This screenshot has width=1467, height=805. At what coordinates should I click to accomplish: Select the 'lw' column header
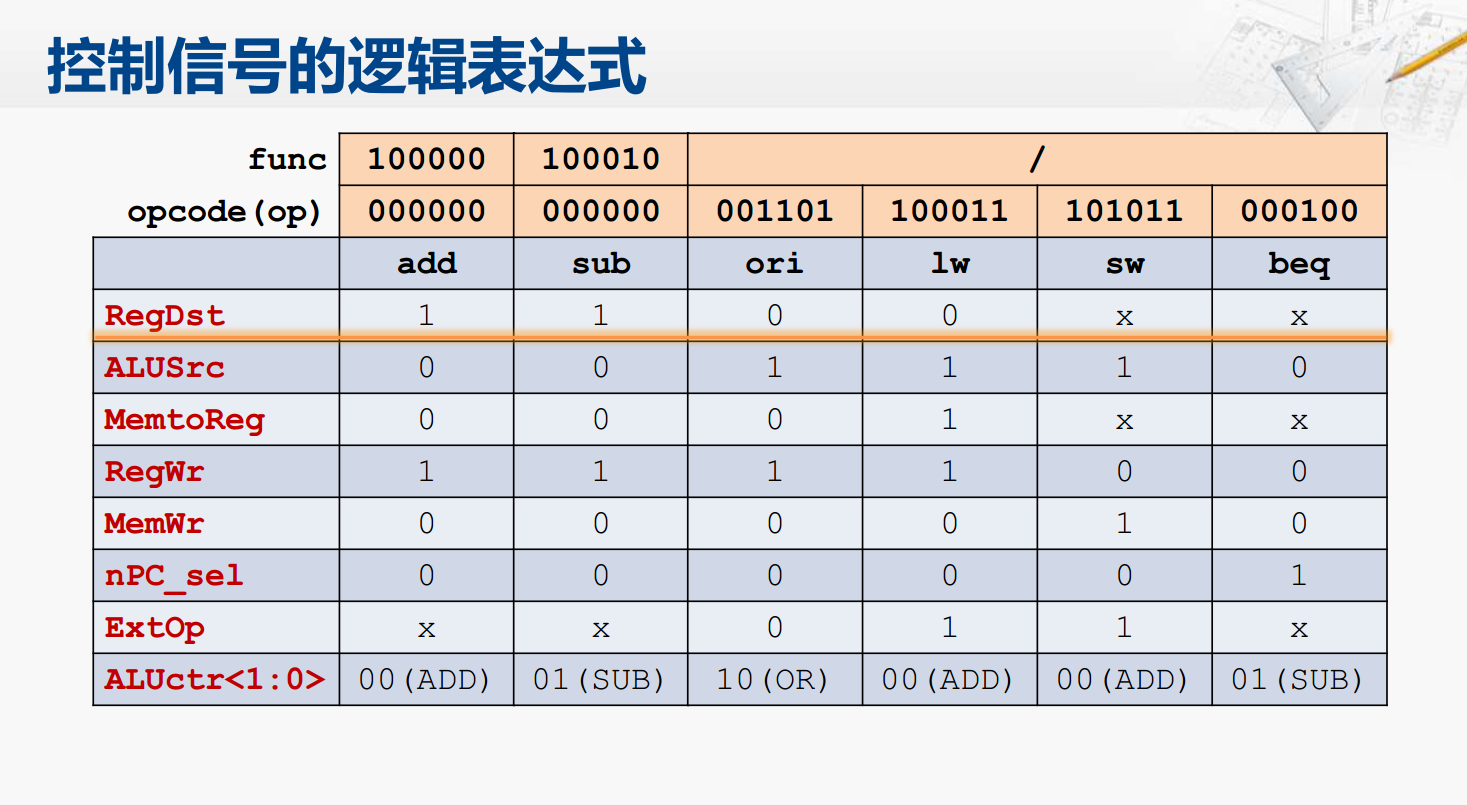click(950, 263)
